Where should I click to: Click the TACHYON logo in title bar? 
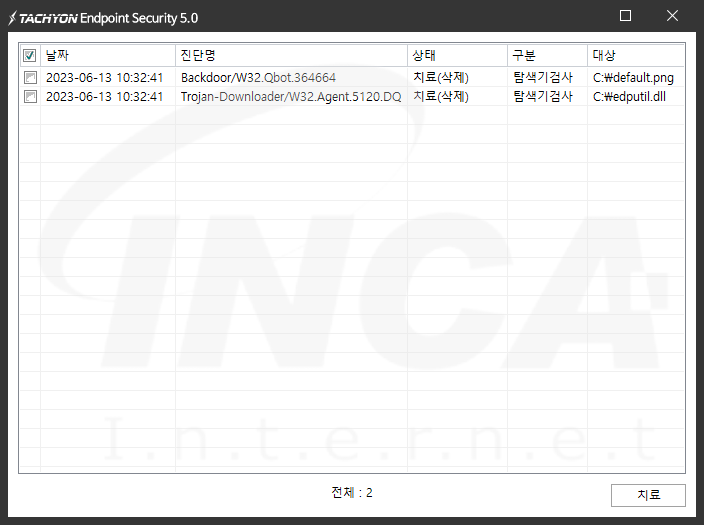tap(43, 18)
